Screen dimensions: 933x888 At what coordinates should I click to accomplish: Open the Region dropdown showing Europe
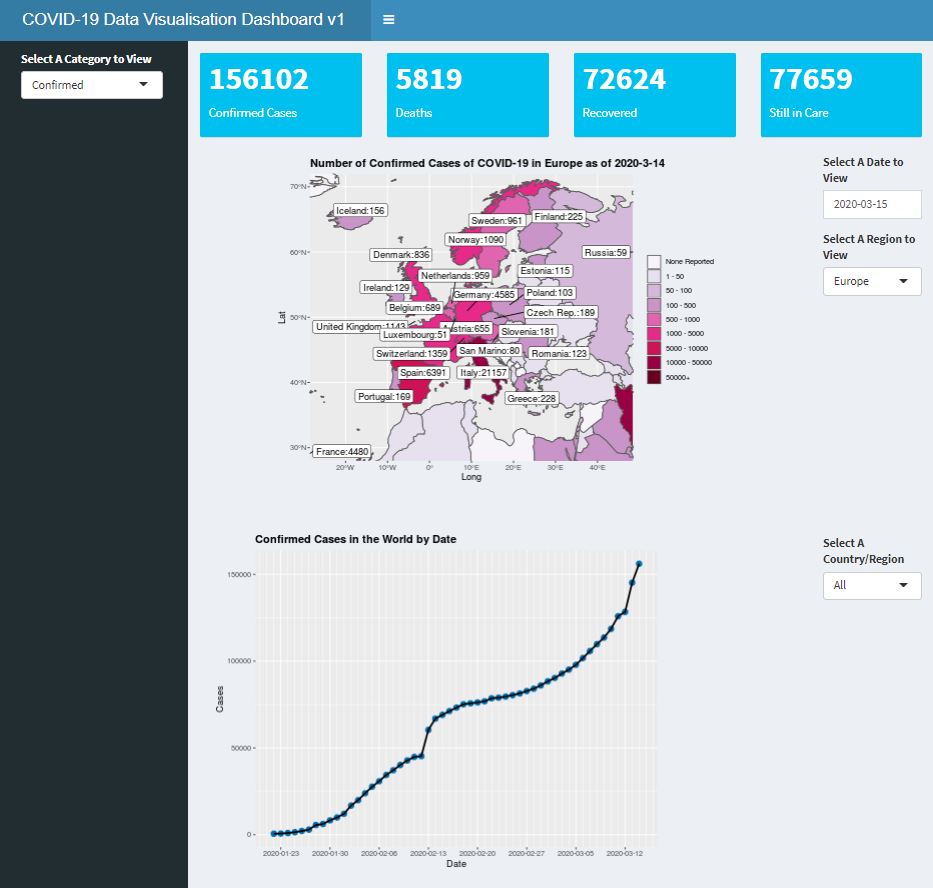pos(871,281)
